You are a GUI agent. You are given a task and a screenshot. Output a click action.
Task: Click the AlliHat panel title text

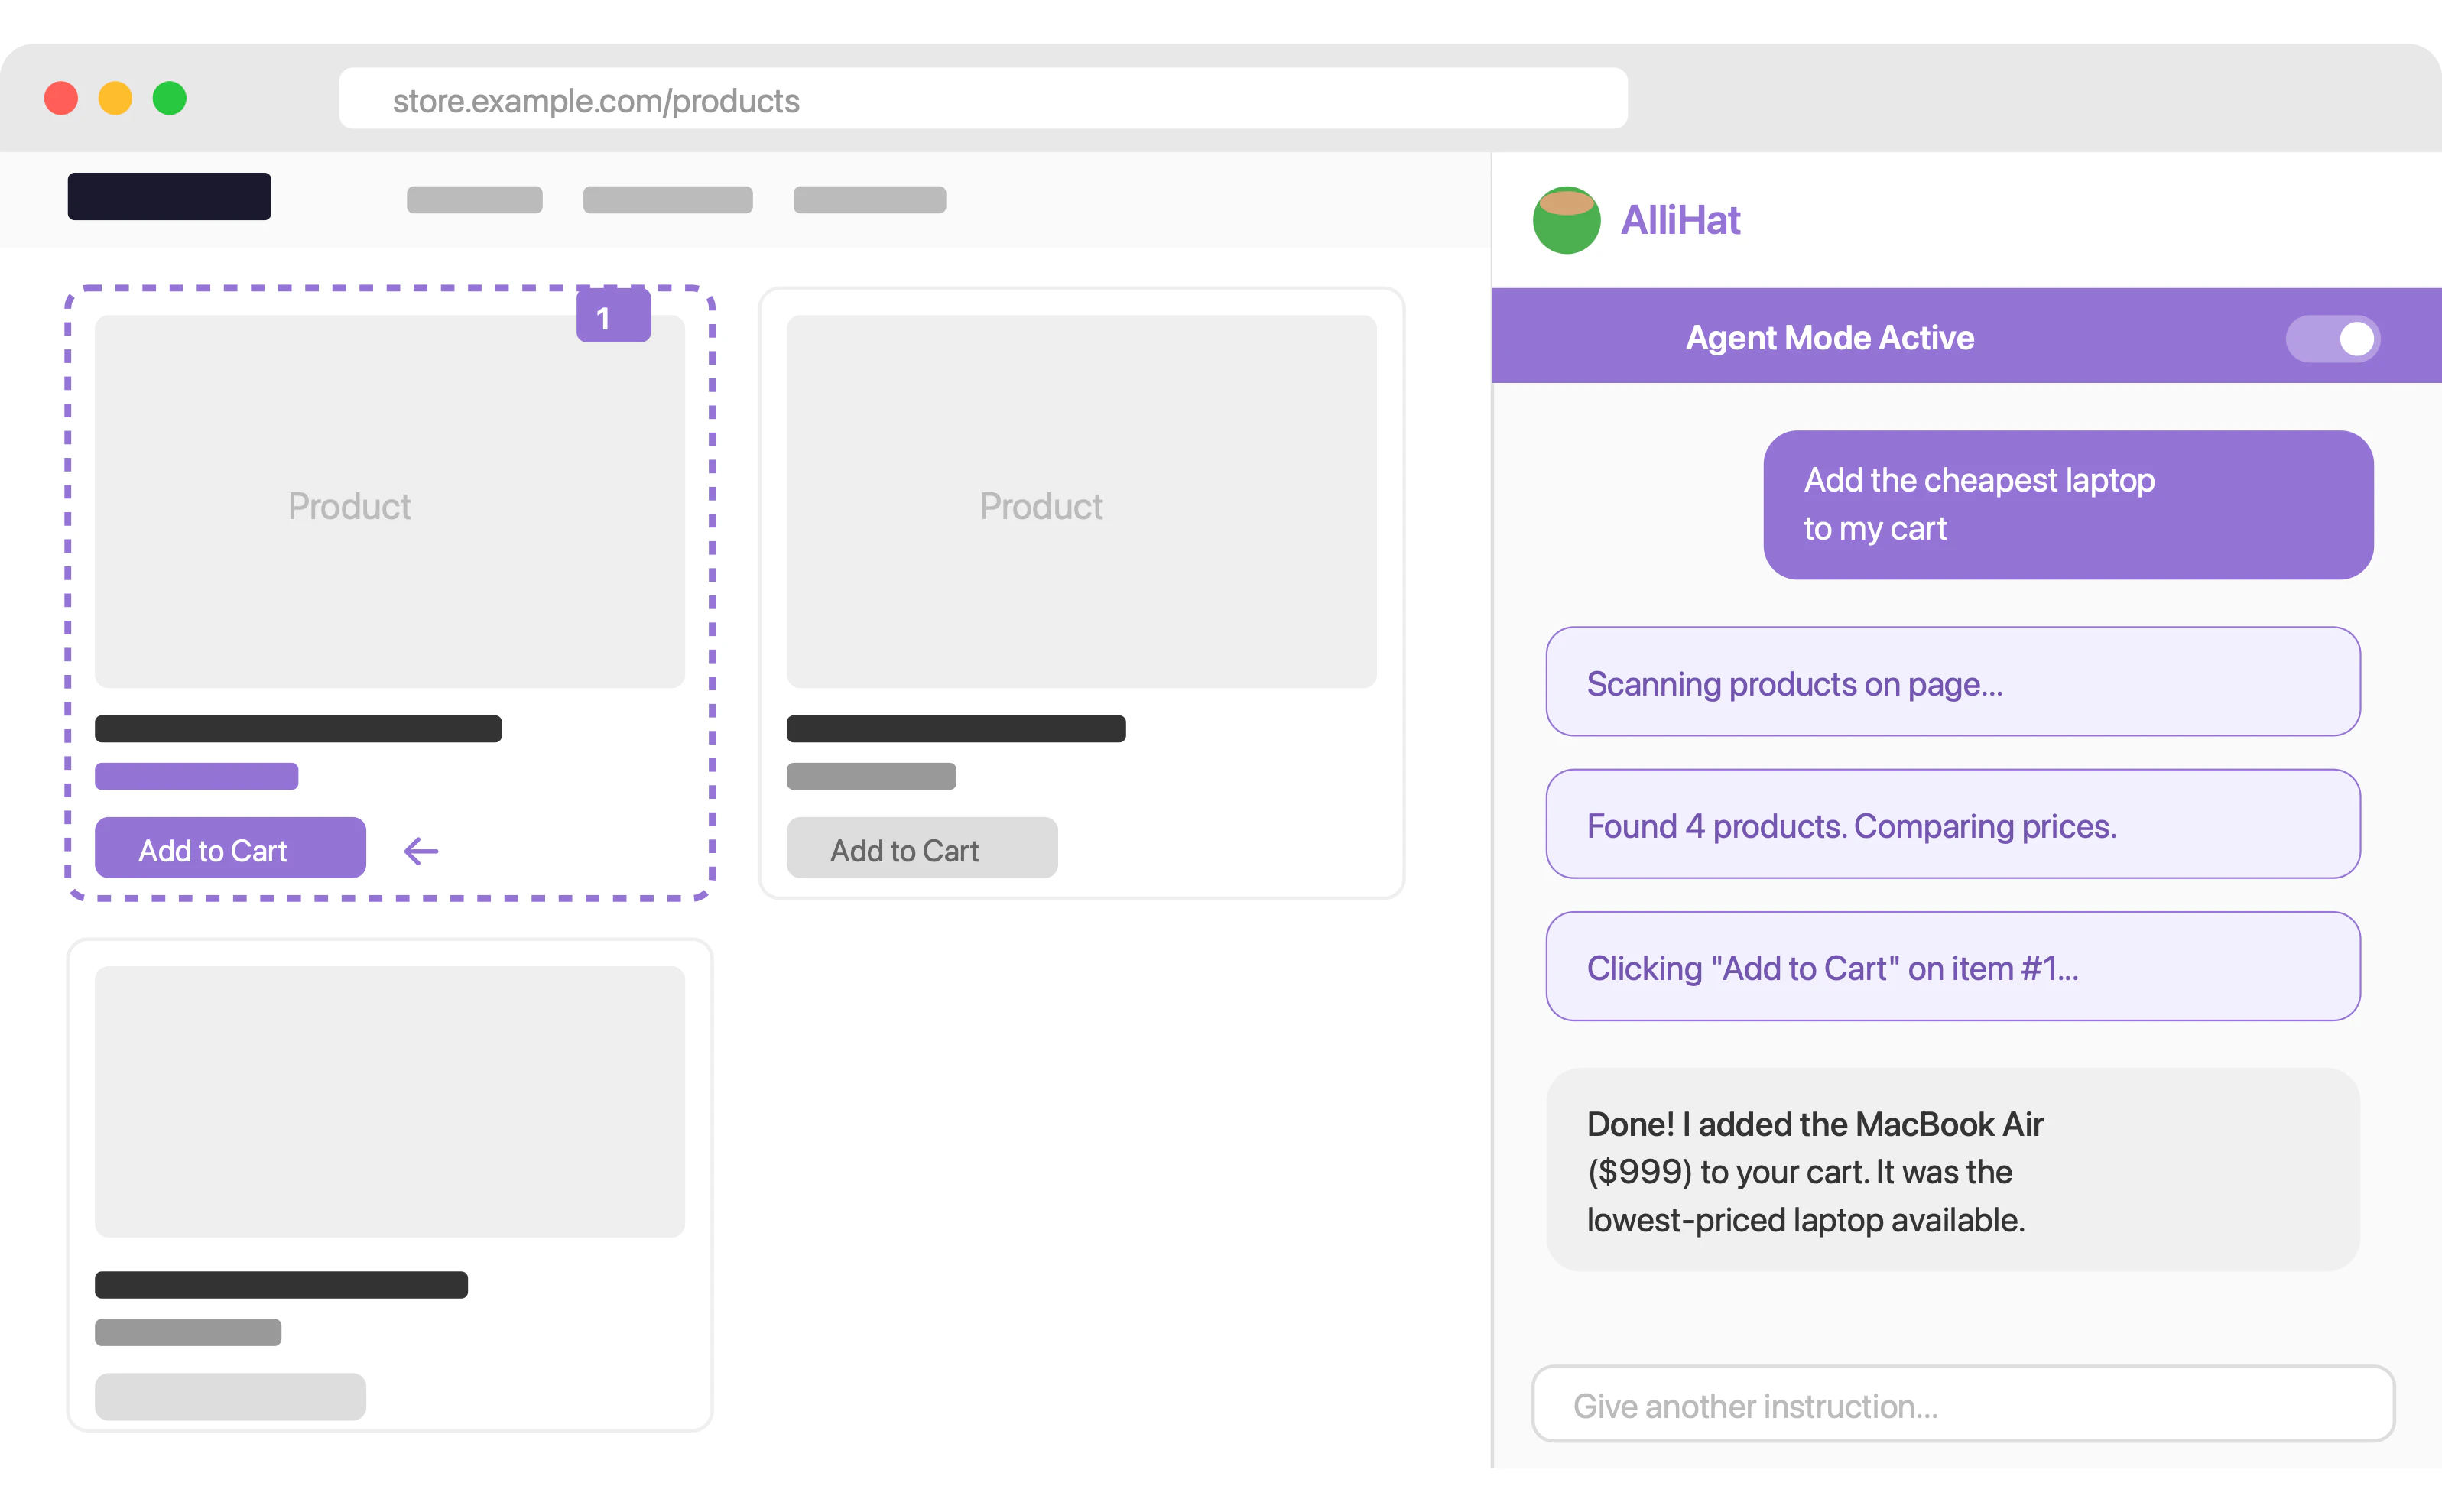tap(1680, 220)
